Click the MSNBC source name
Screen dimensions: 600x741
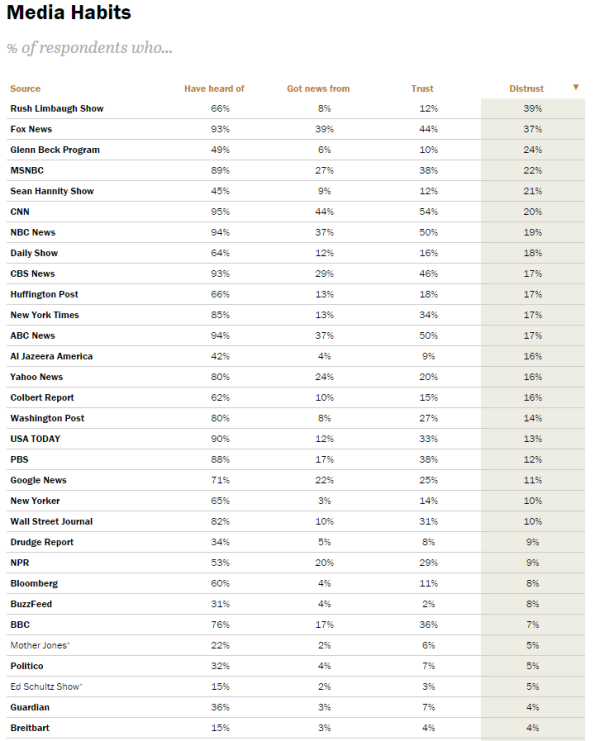point(25,170)
